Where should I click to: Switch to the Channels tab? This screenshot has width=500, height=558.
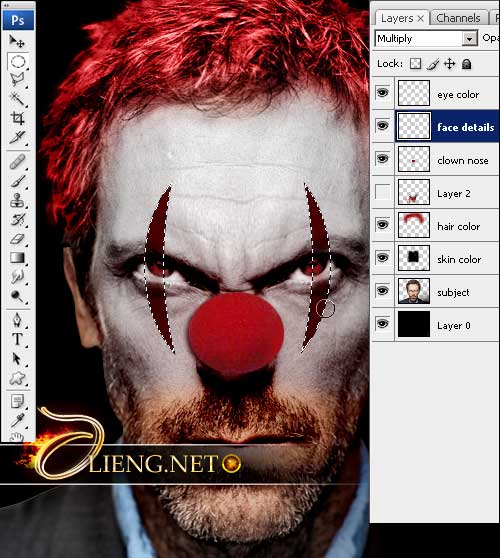point(458,18)
